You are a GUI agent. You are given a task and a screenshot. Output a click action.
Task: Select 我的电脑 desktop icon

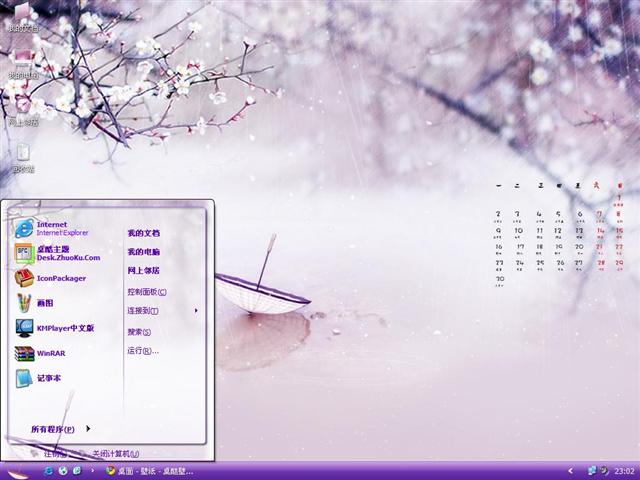click(x=24, y=64)
